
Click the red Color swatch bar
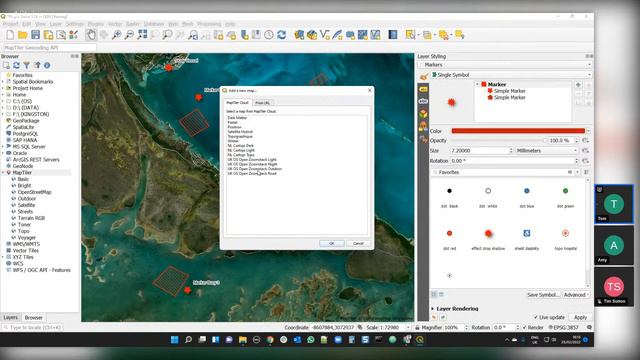[x=518, y=131]
